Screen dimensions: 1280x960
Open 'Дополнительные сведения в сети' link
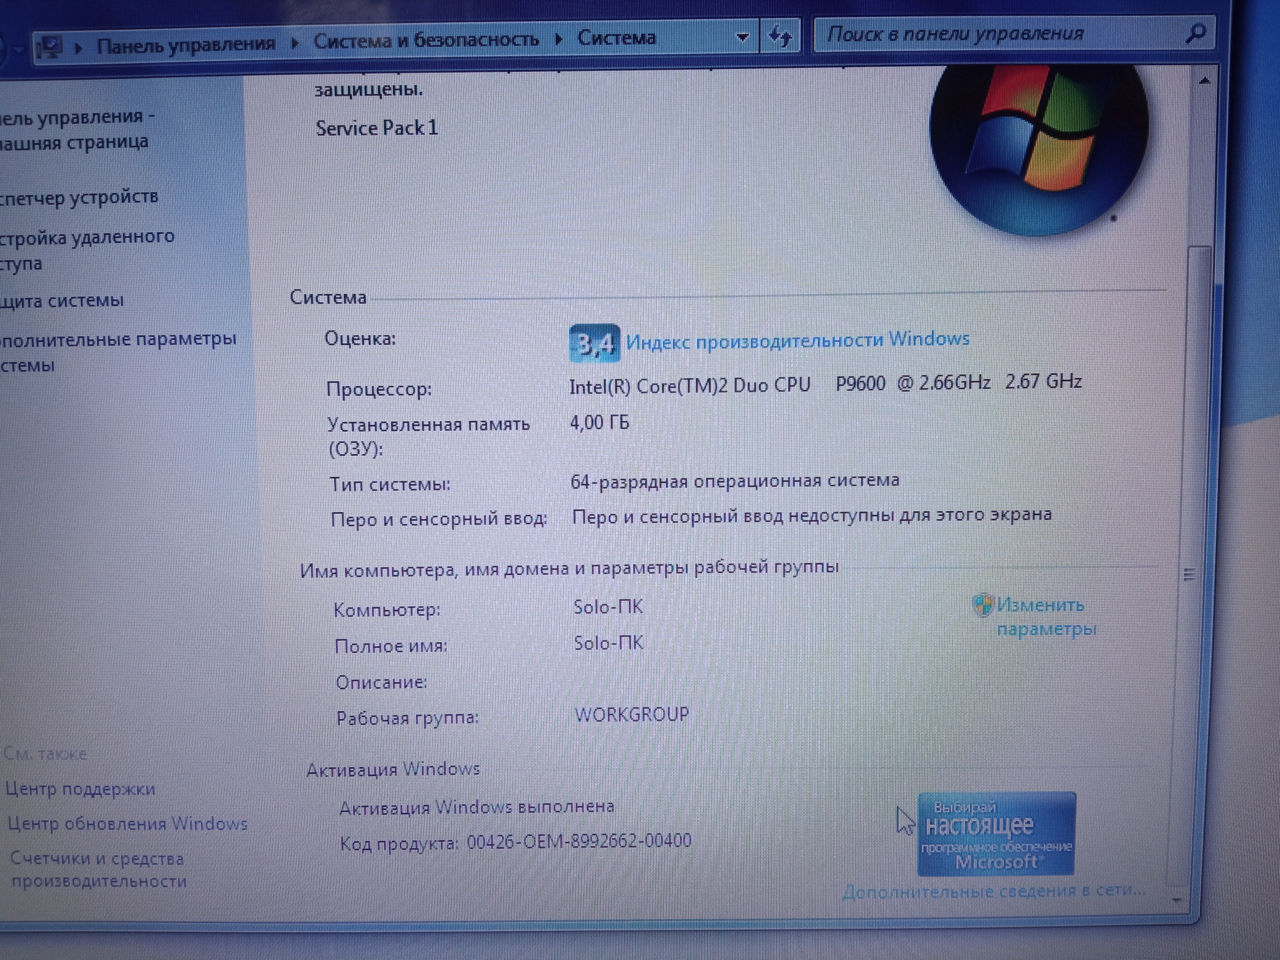pyautogui.click(x=994, y=890)
